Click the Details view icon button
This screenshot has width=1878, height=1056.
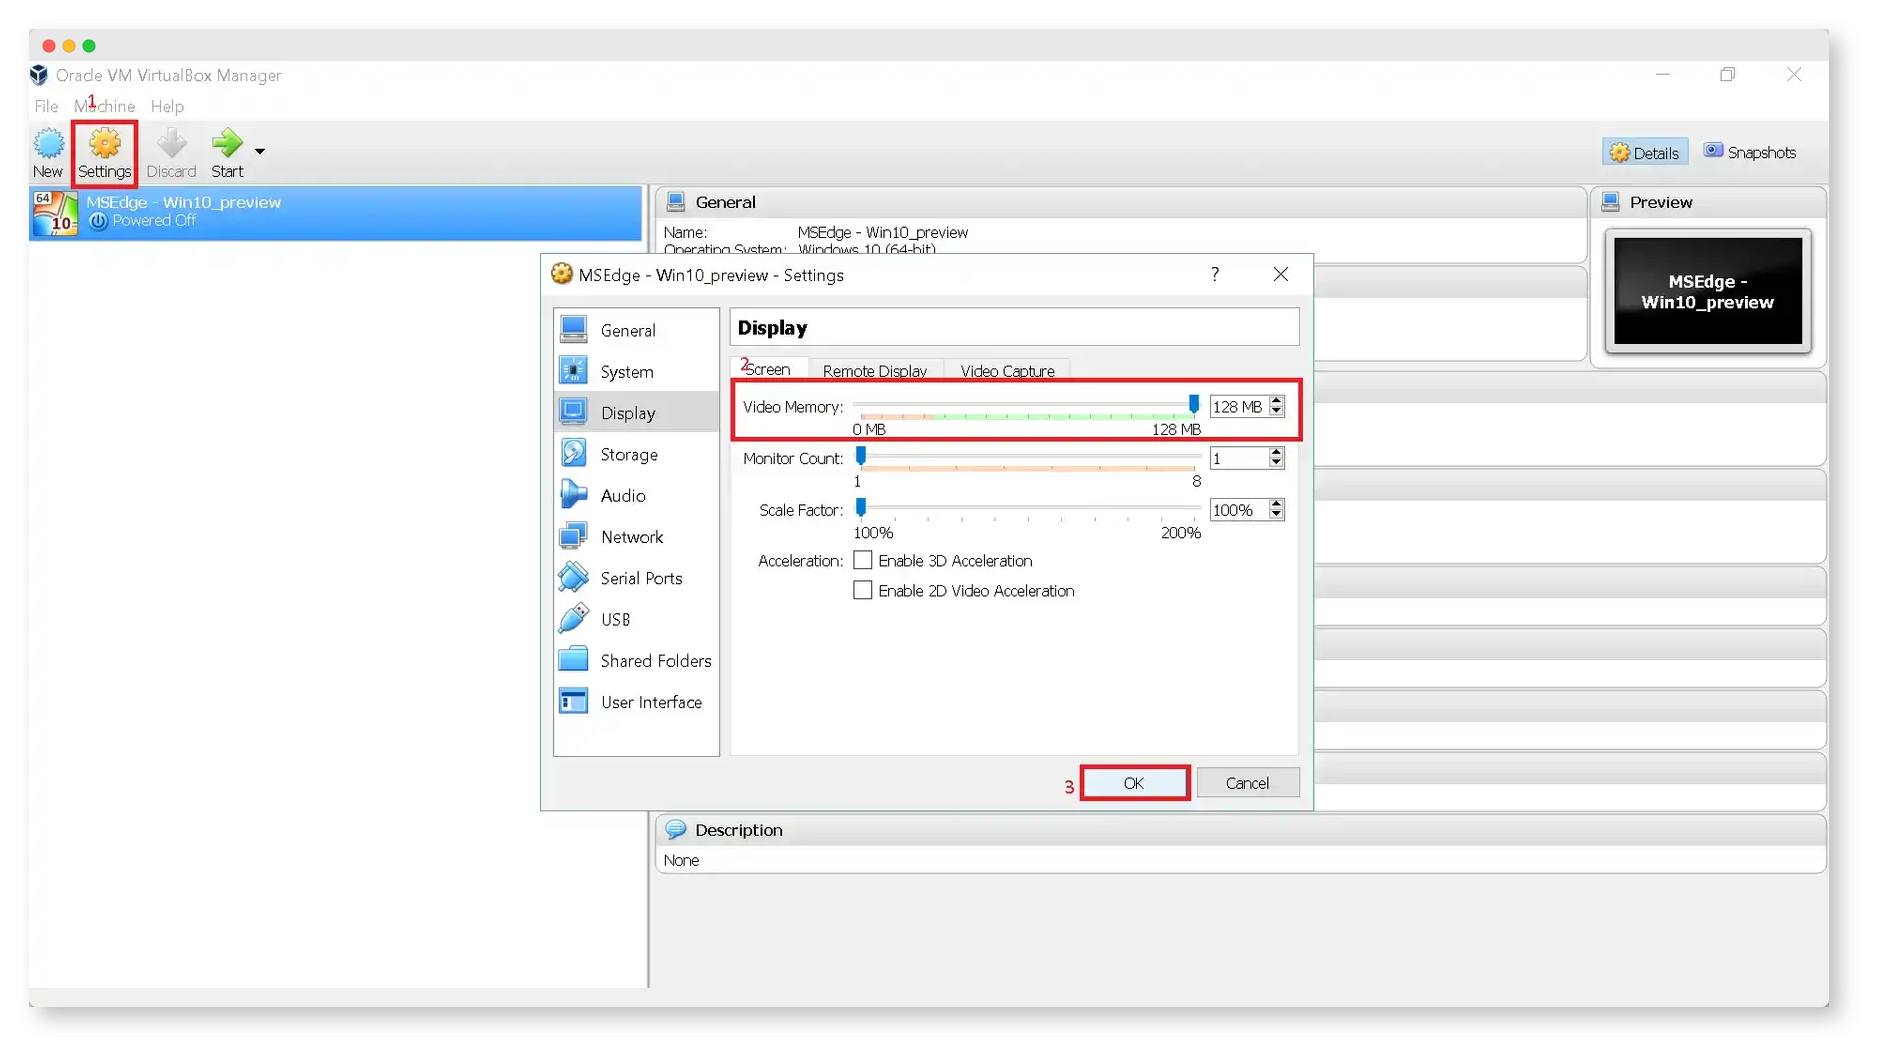pyautogui.click(x=1644, y=152)
